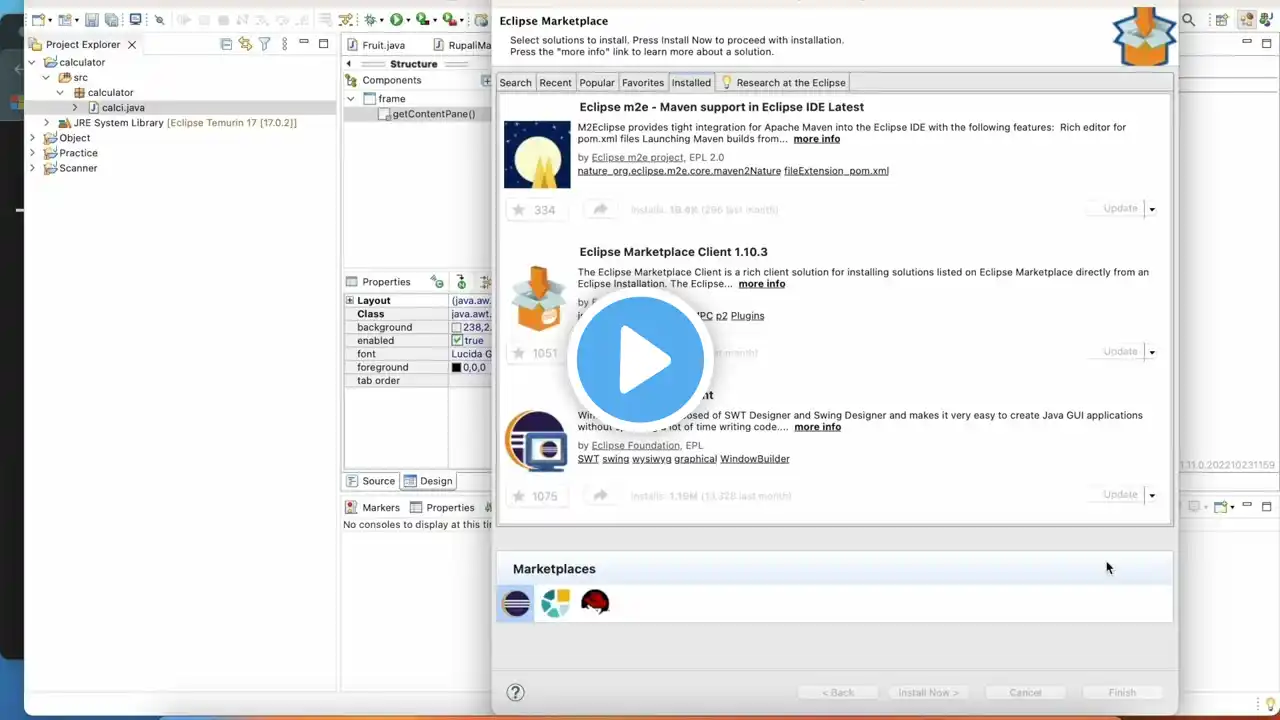Open a terminal with the monitor icon
This screenshot has width=1280, height=720.
point(135,20)
